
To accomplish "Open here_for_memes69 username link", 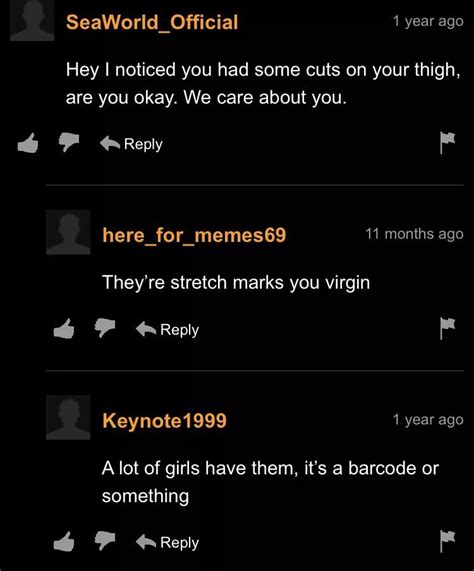I will coord(194,235).
